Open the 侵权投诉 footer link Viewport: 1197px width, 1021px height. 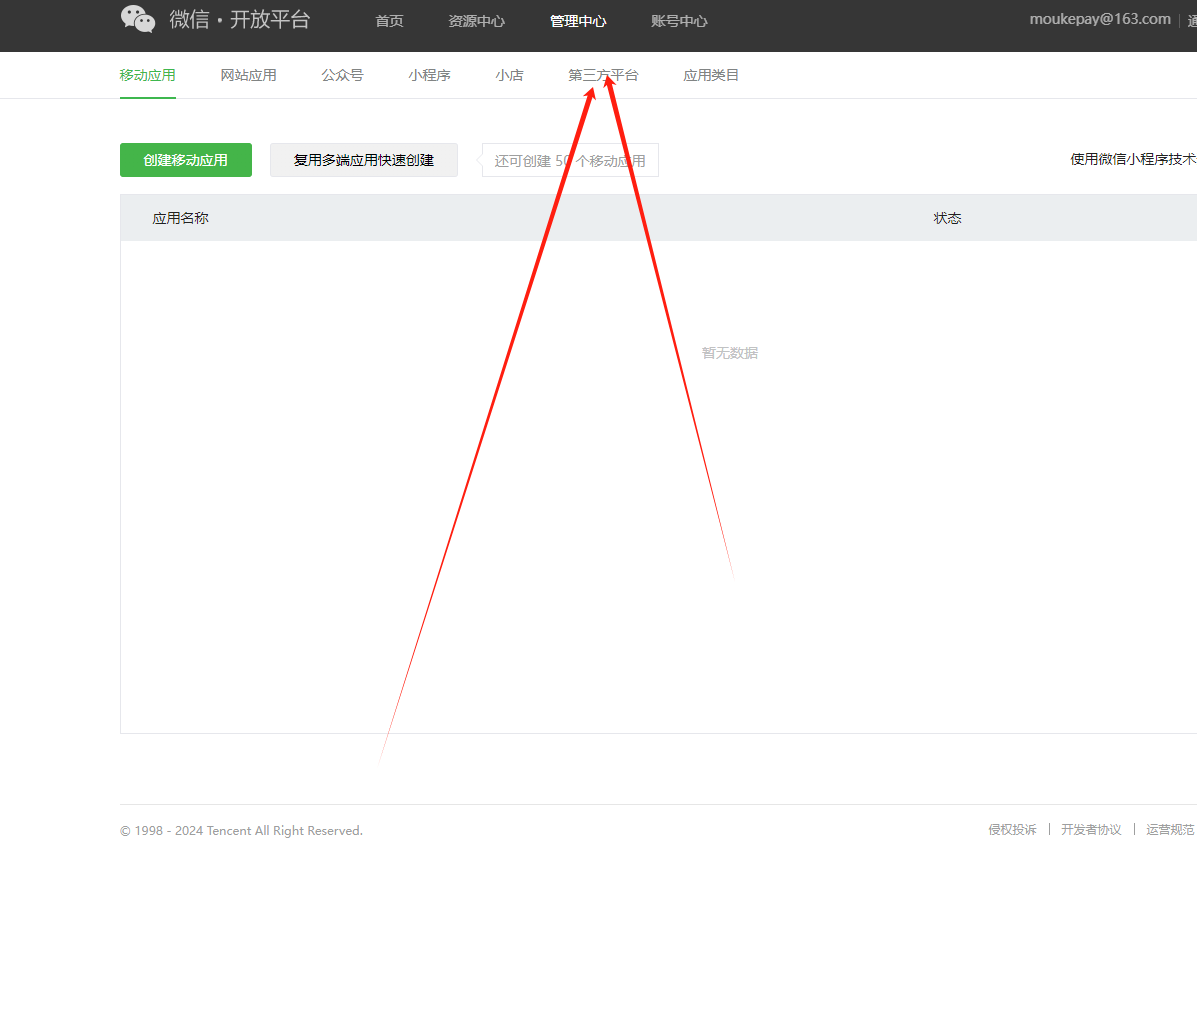tap(1012, 829)
